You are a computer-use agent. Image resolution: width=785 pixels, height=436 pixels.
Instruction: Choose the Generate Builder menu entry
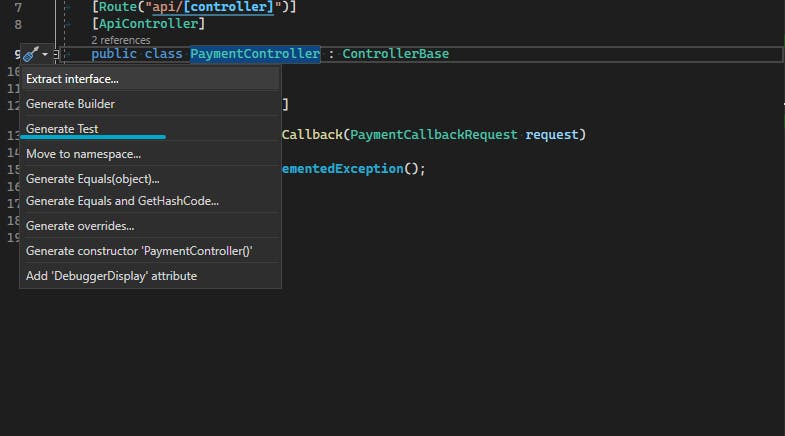pos(70,104)
